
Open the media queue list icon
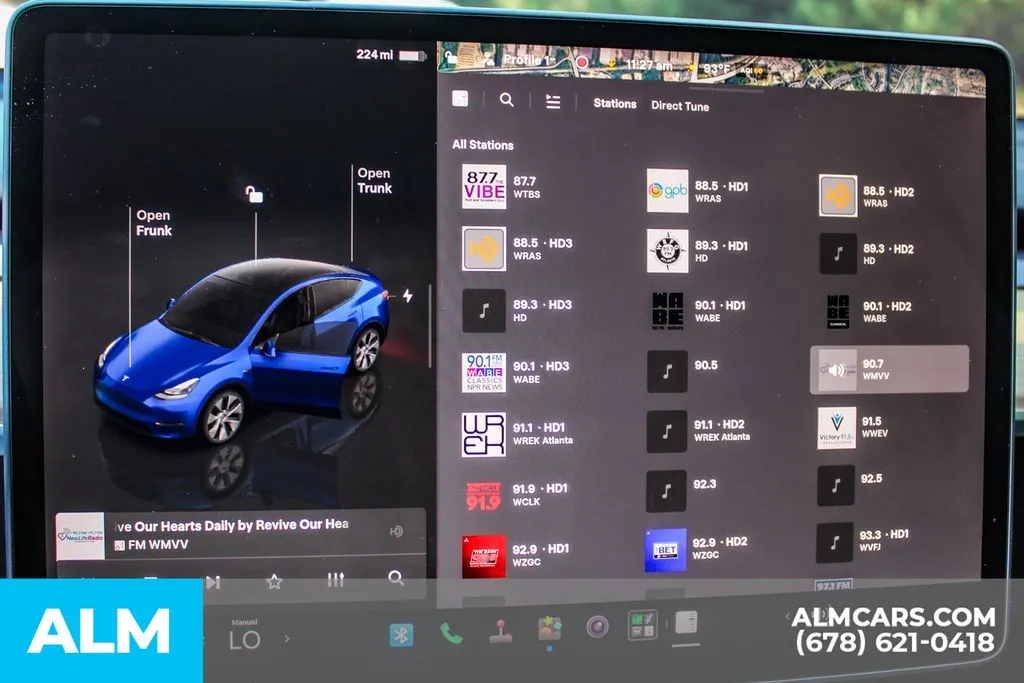(x=552, y=102)
